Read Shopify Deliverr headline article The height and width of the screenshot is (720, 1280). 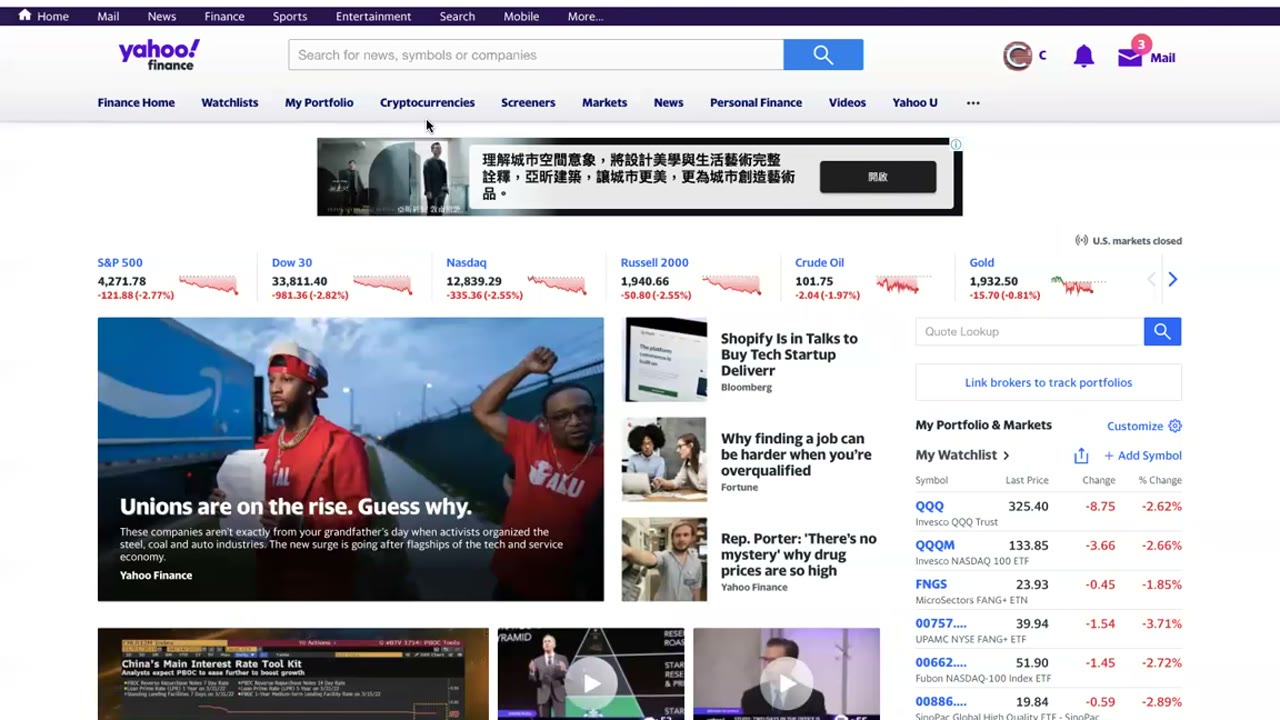click(x=789, y=354)
